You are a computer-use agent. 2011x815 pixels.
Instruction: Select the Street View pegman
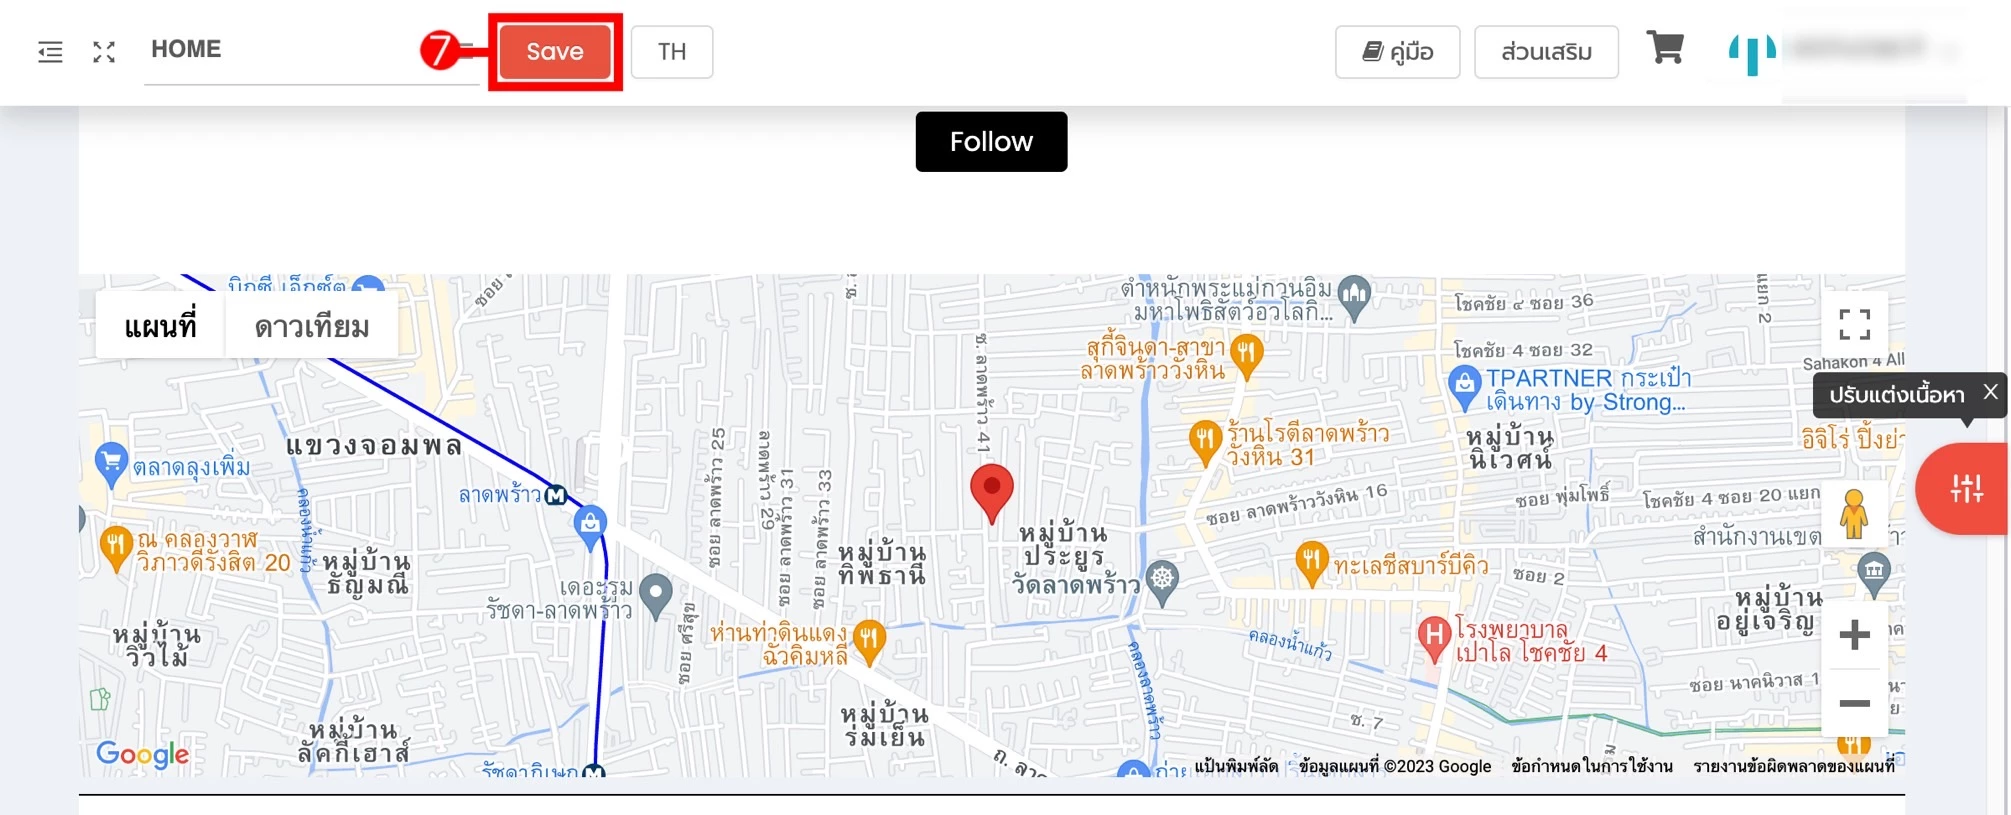pos(1854,515)
